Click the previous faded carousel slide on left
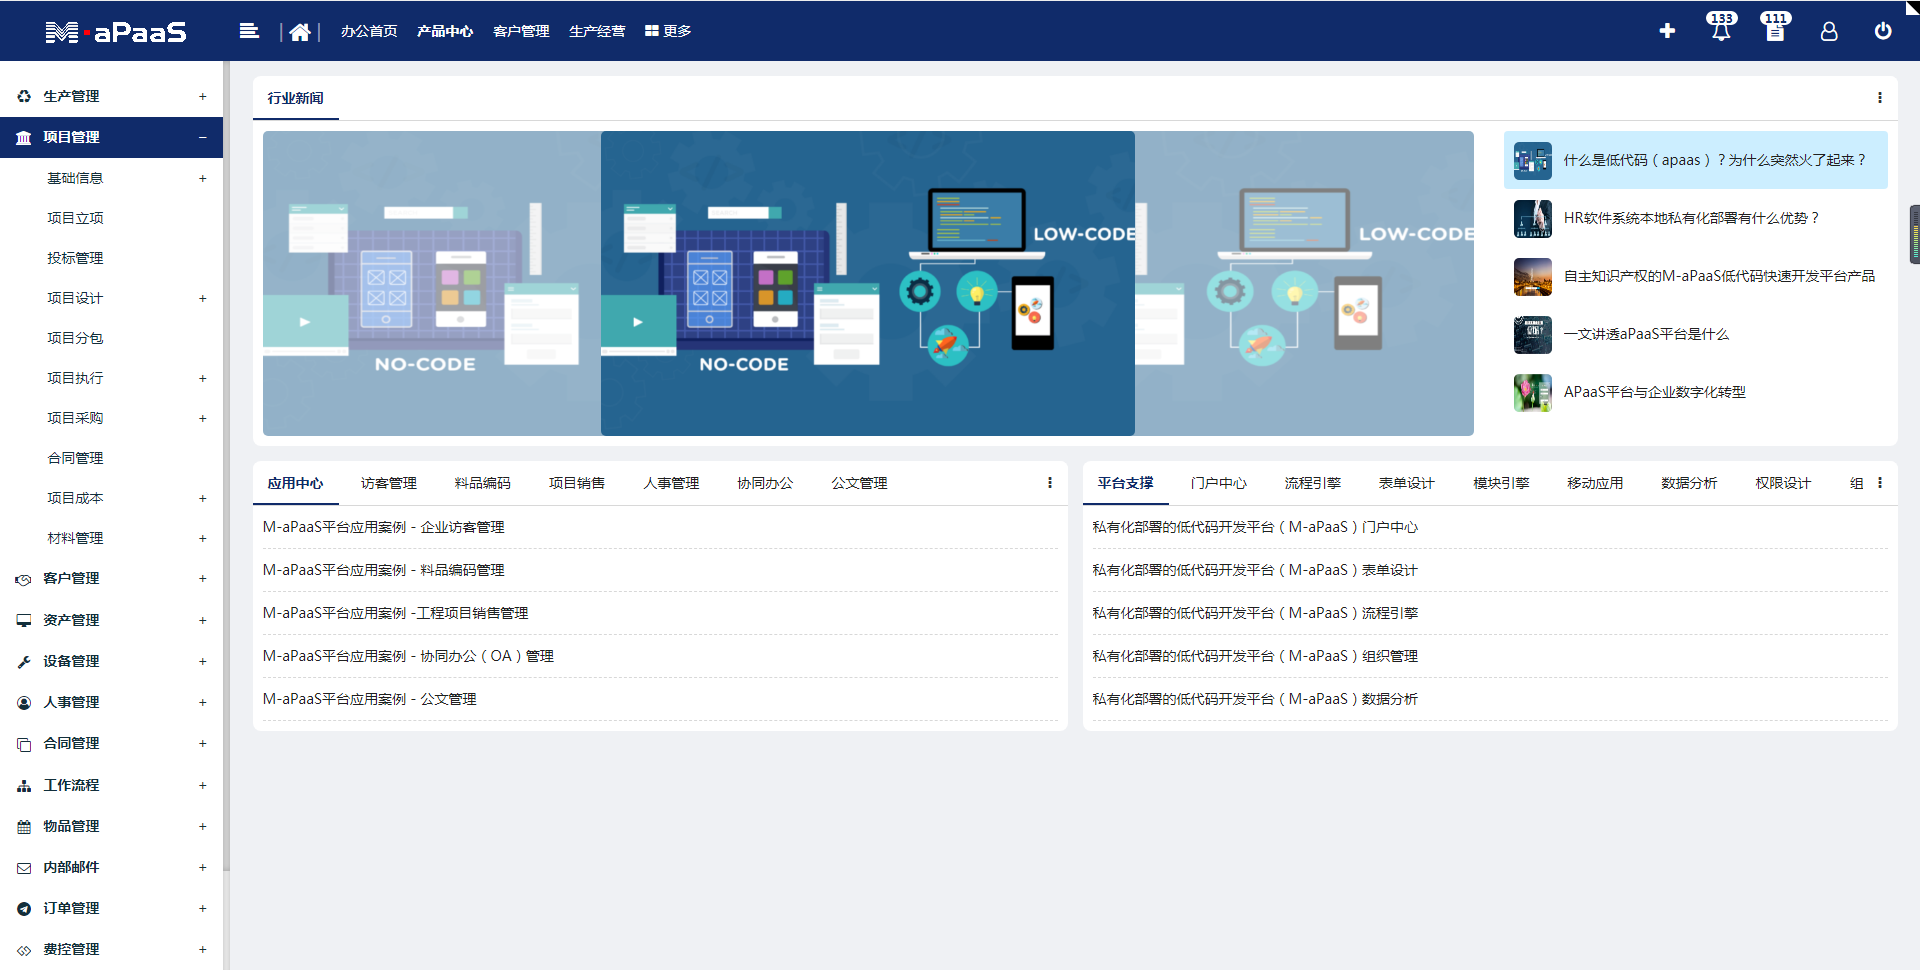The image size is (1920, 970). click(432, 283)
